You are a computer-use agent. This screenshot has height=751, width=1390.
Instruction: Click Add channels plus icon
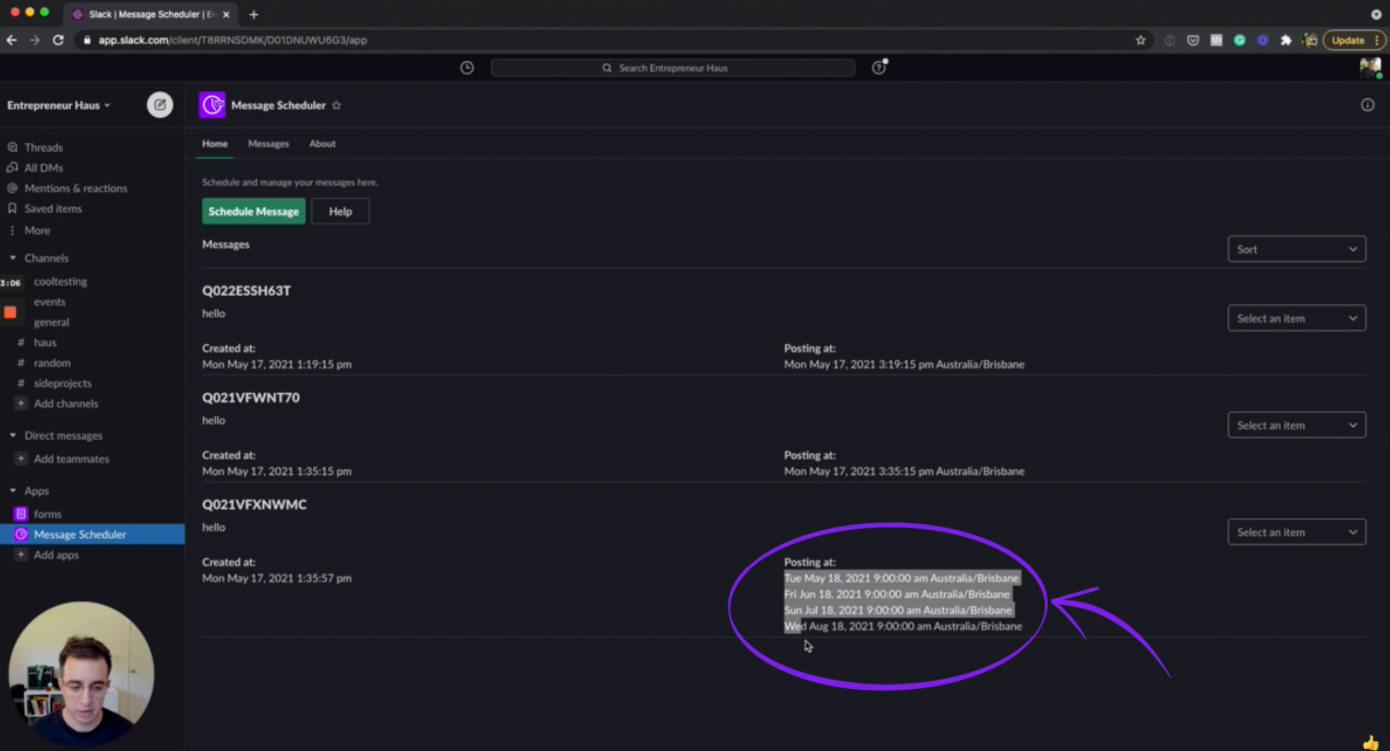pos(20,403)
